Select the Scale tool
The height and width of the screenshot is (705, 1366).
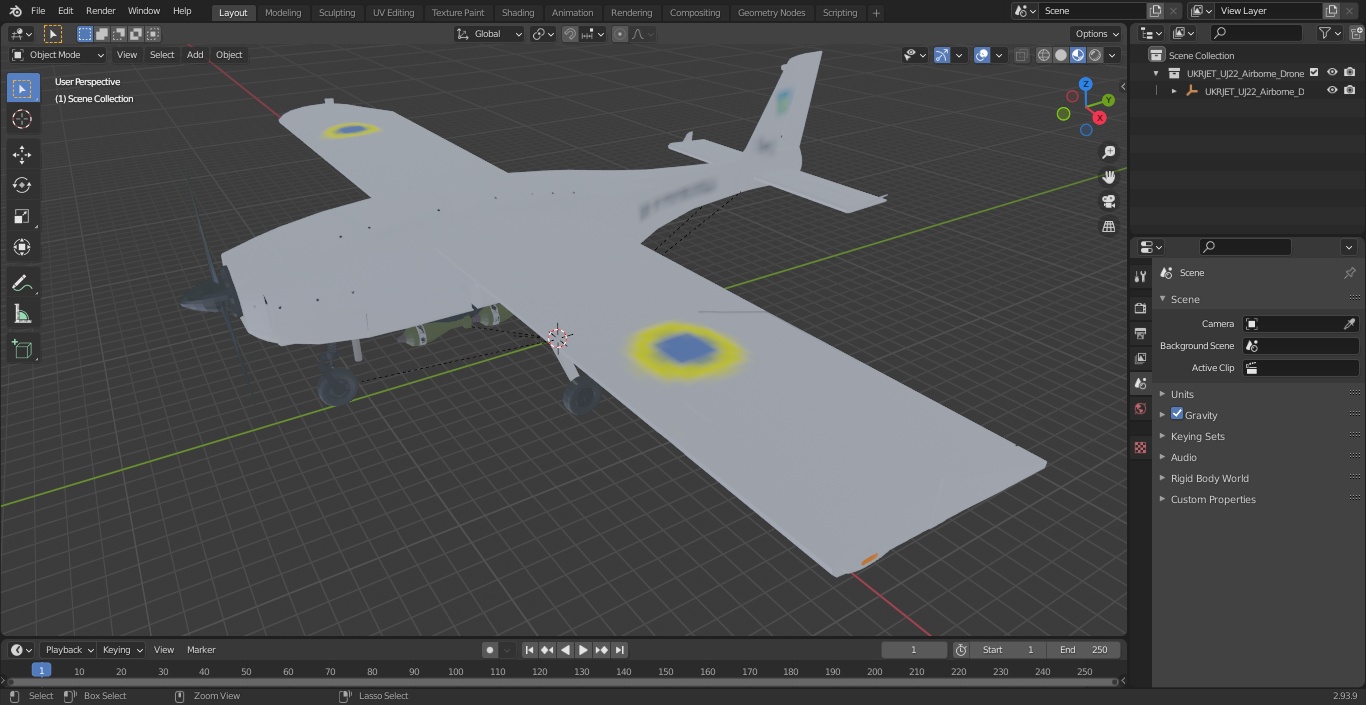click(22, 216)
